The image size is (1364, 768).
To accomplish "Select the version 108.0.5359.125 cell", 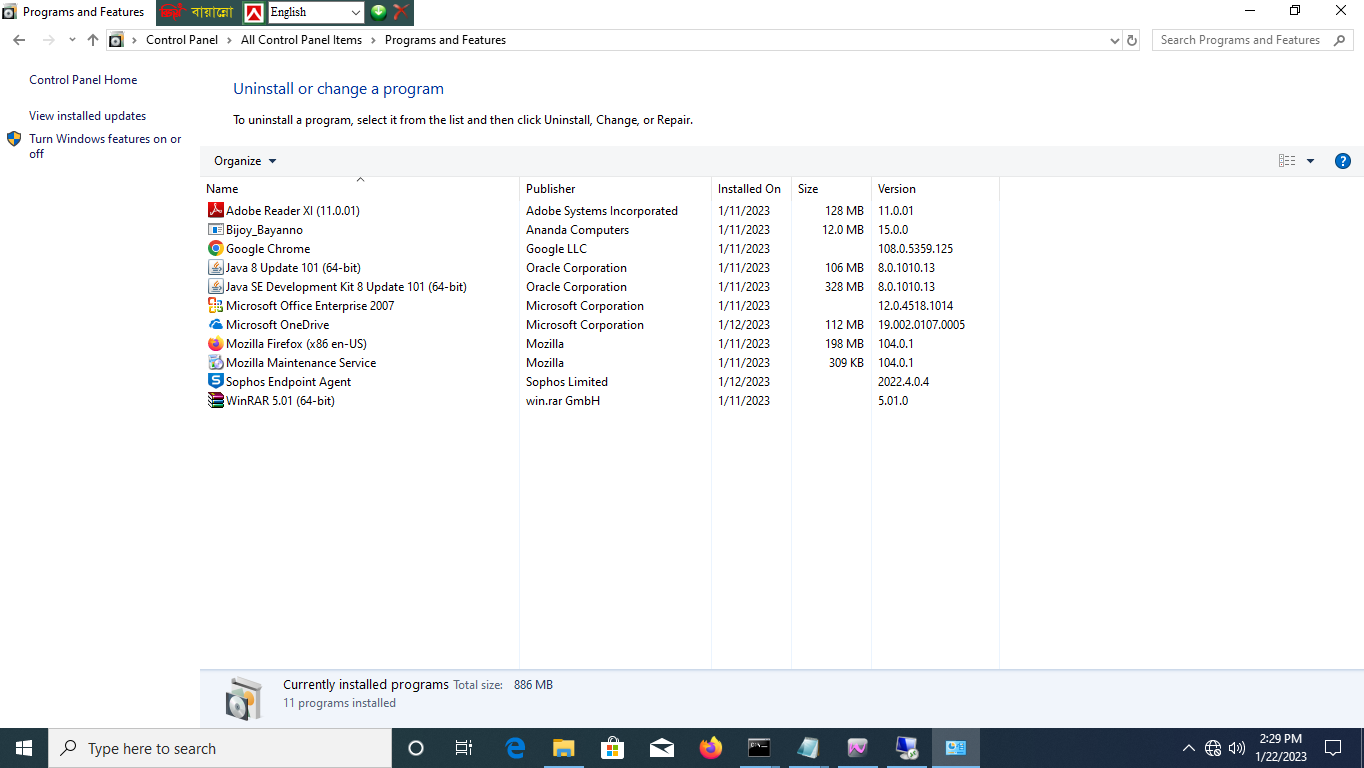I will coord(915,248).
